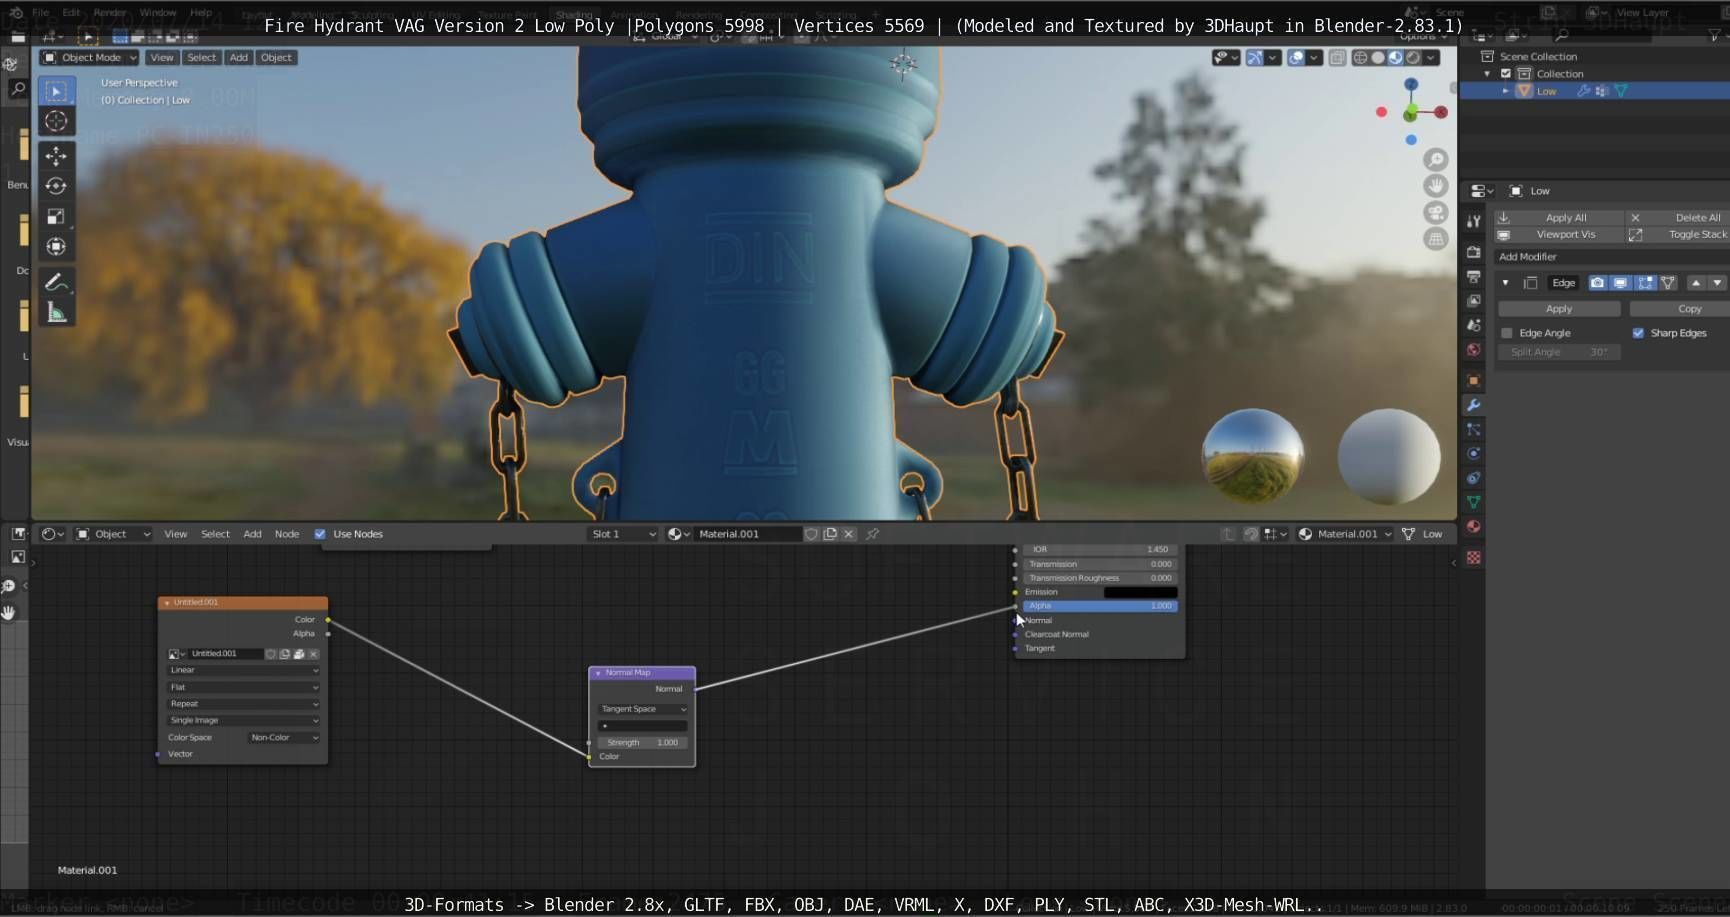Toggle camera view with the camera gizmo
The width and height of the screenshot is (1730, 917).
[1436, 213]
